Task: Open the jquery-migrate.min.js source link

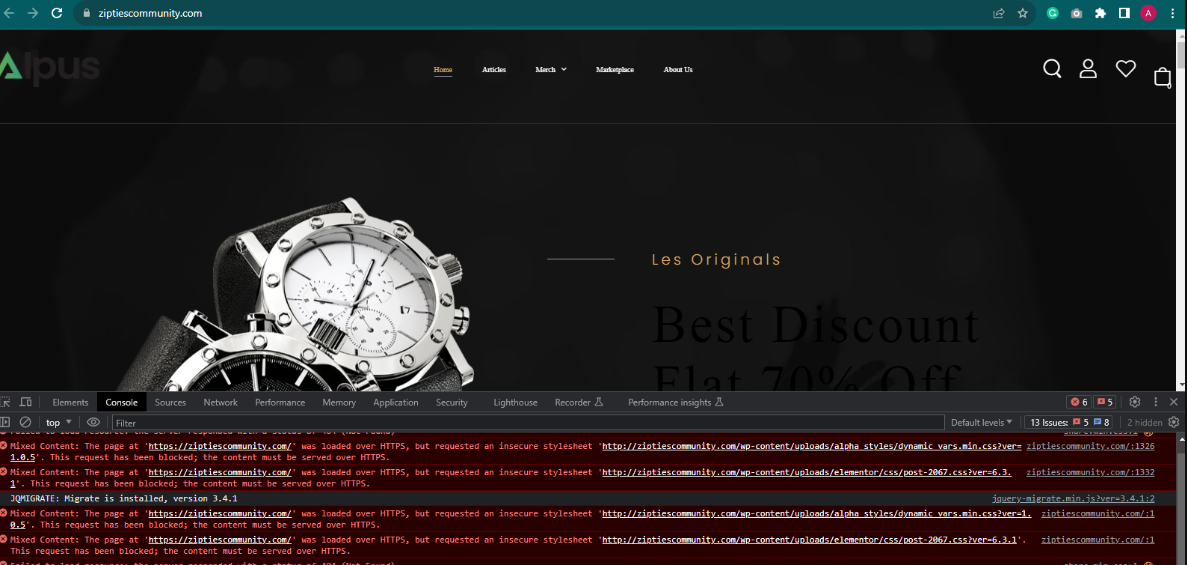Action: [1073, 498]
